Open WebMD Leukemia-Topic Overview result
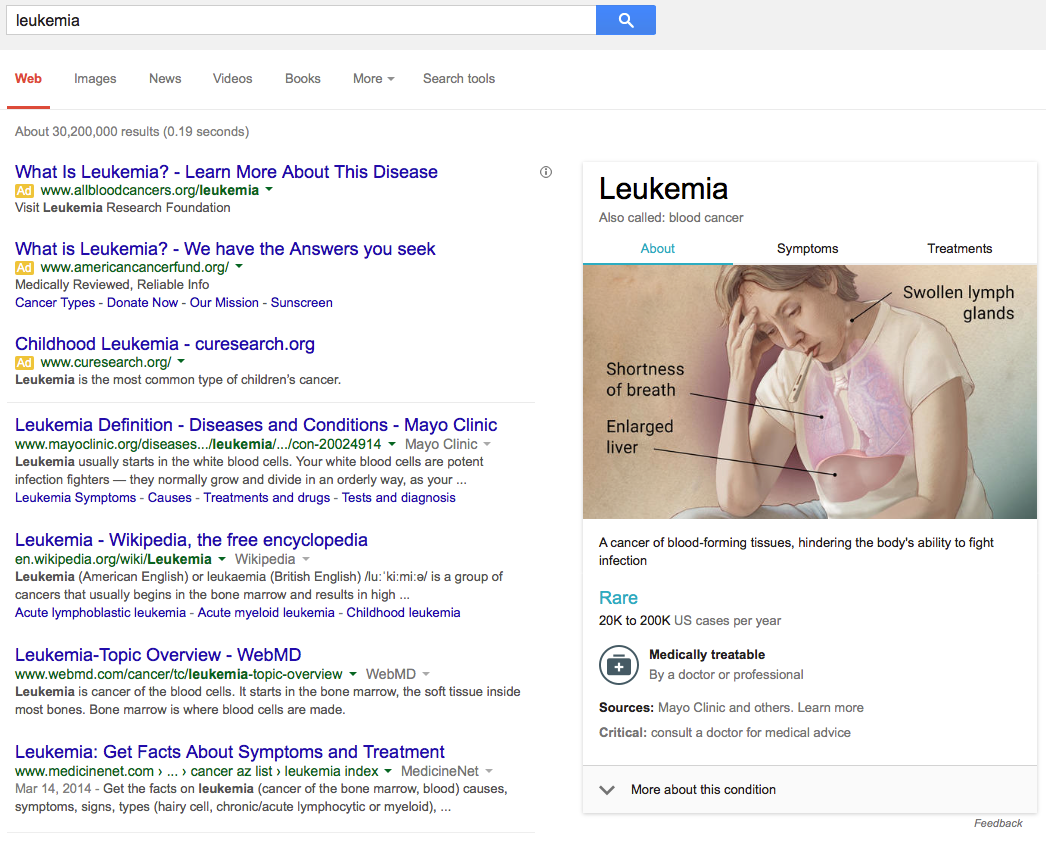 point(158,655)
